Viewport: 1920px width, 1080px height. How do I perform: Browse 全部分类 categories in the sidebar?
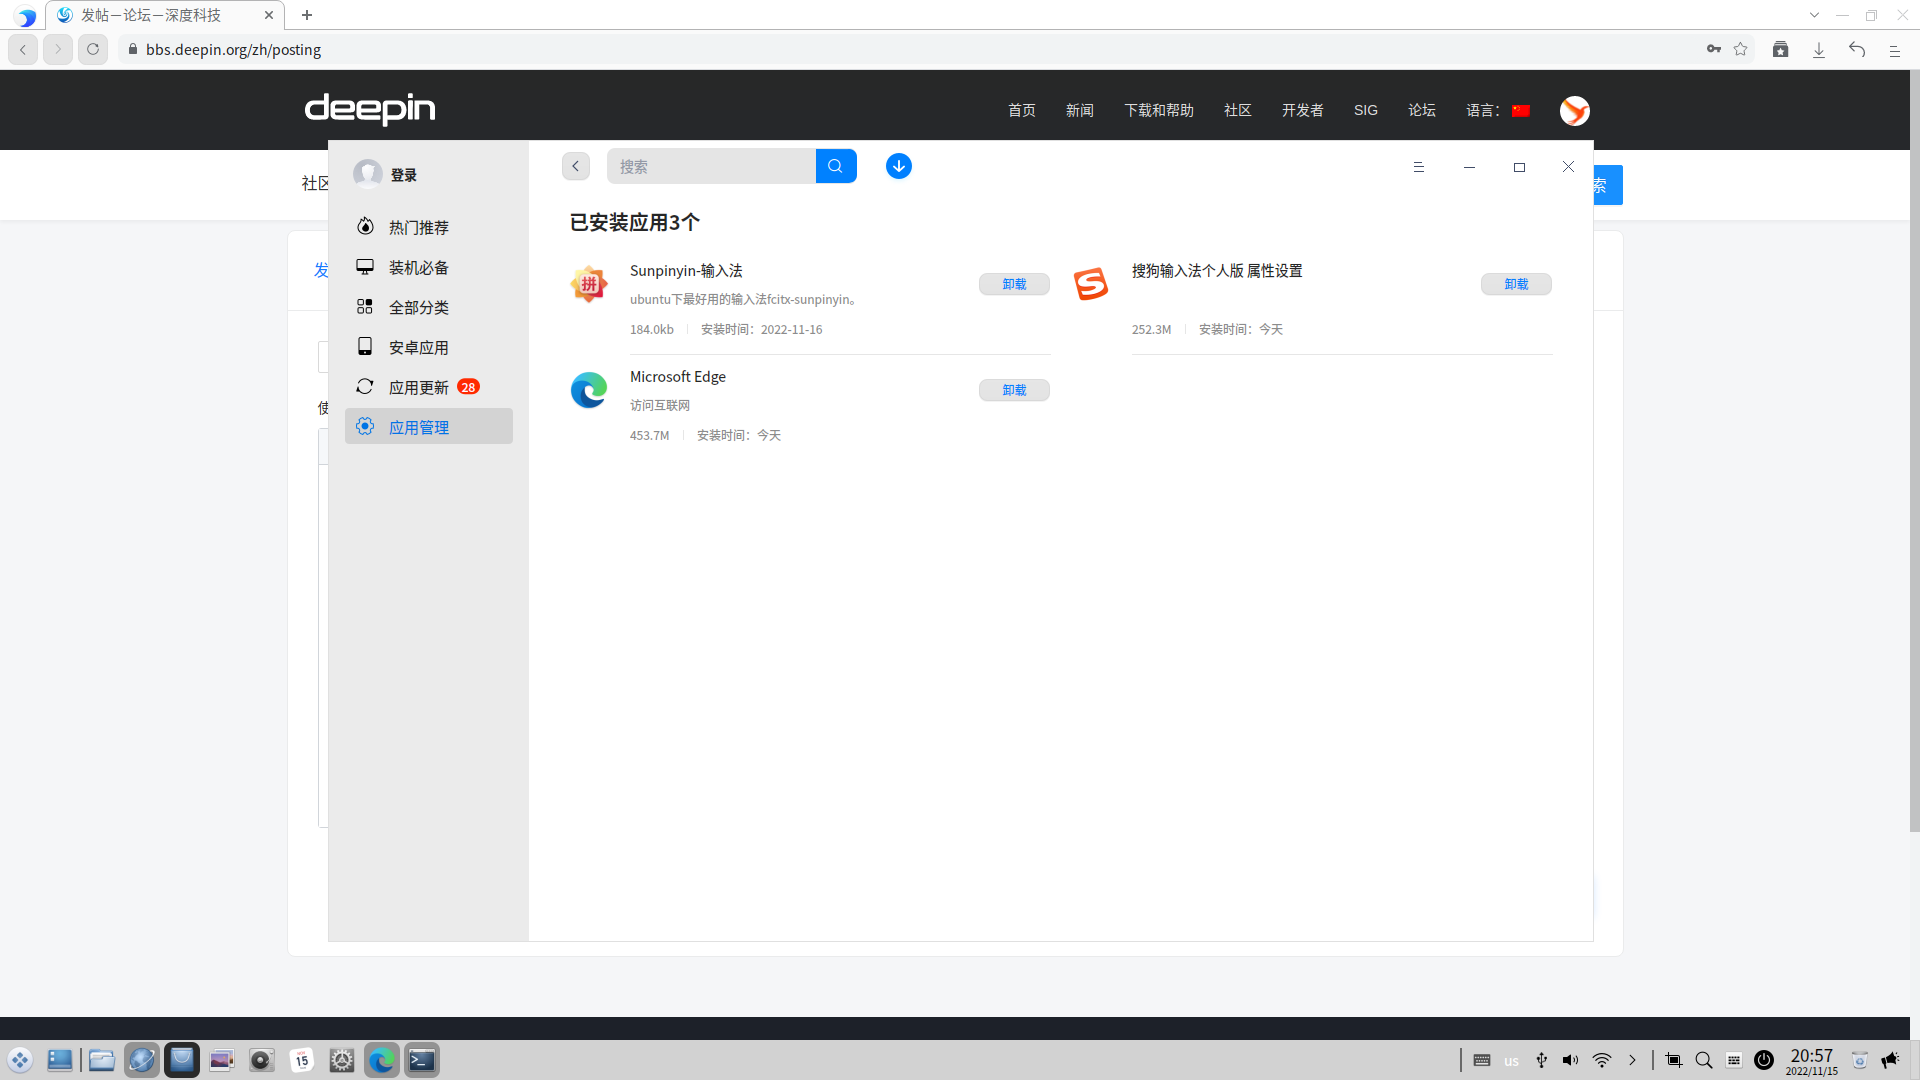pyautogui.click(x=419, y=307)
